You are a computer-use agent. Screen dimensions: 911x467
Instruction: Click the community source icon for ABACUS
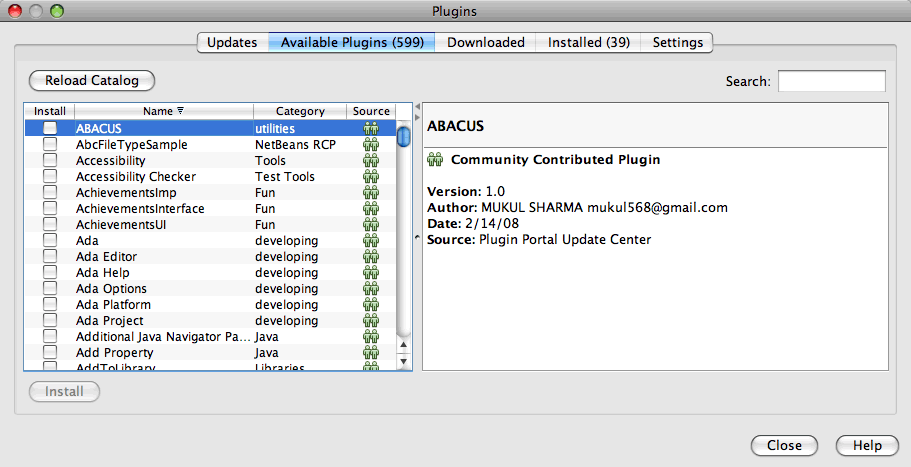[371, 129]
